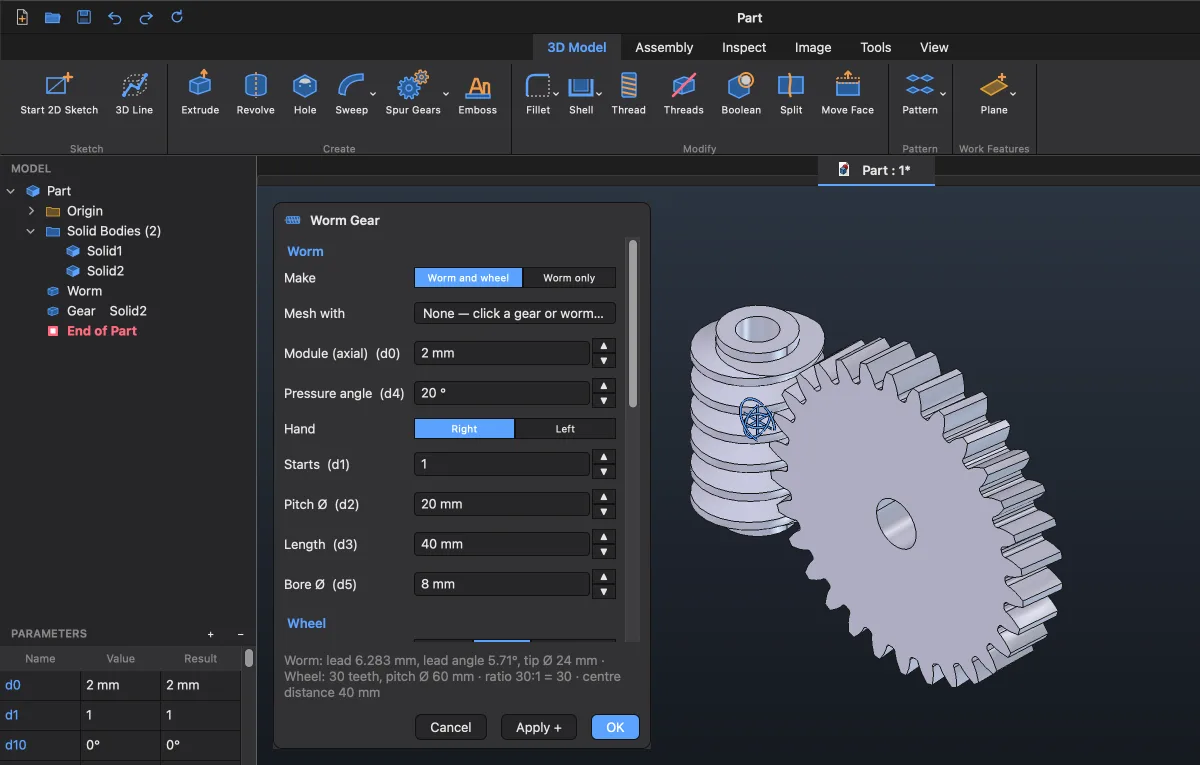
Task: Click the Bore Ø input field
Action: point(502,584)
